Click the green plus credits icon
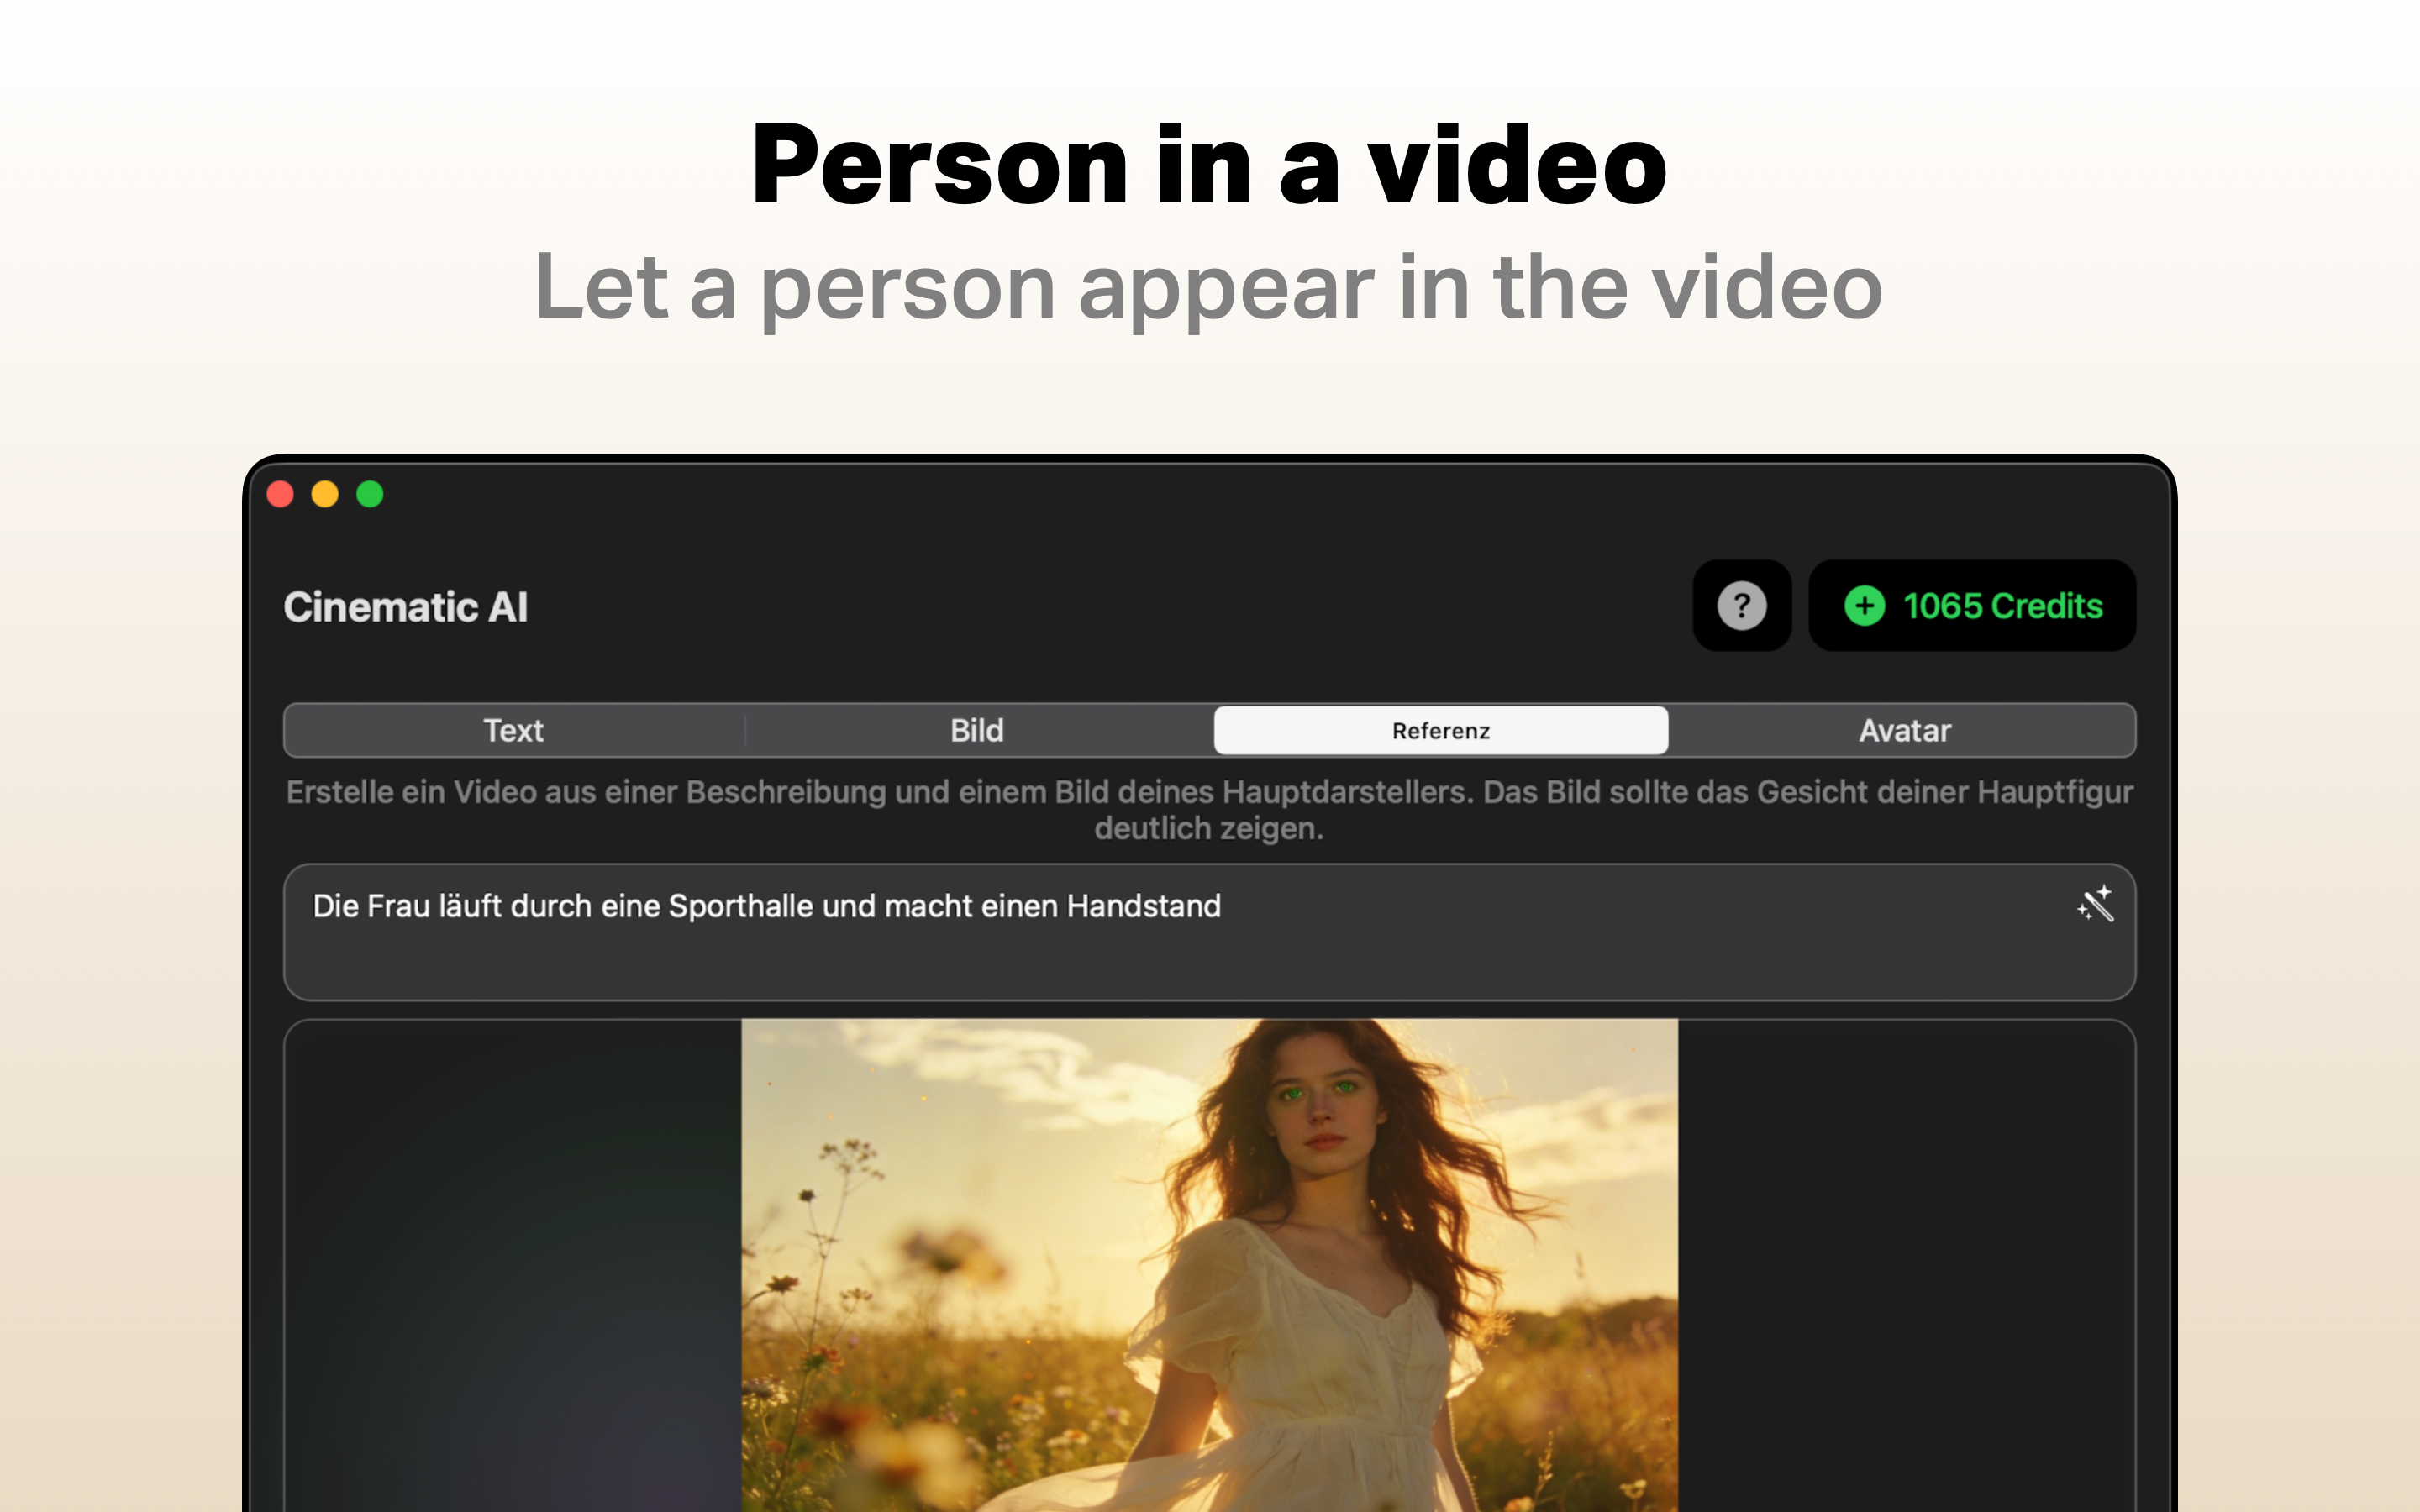 pos(1864,606)
